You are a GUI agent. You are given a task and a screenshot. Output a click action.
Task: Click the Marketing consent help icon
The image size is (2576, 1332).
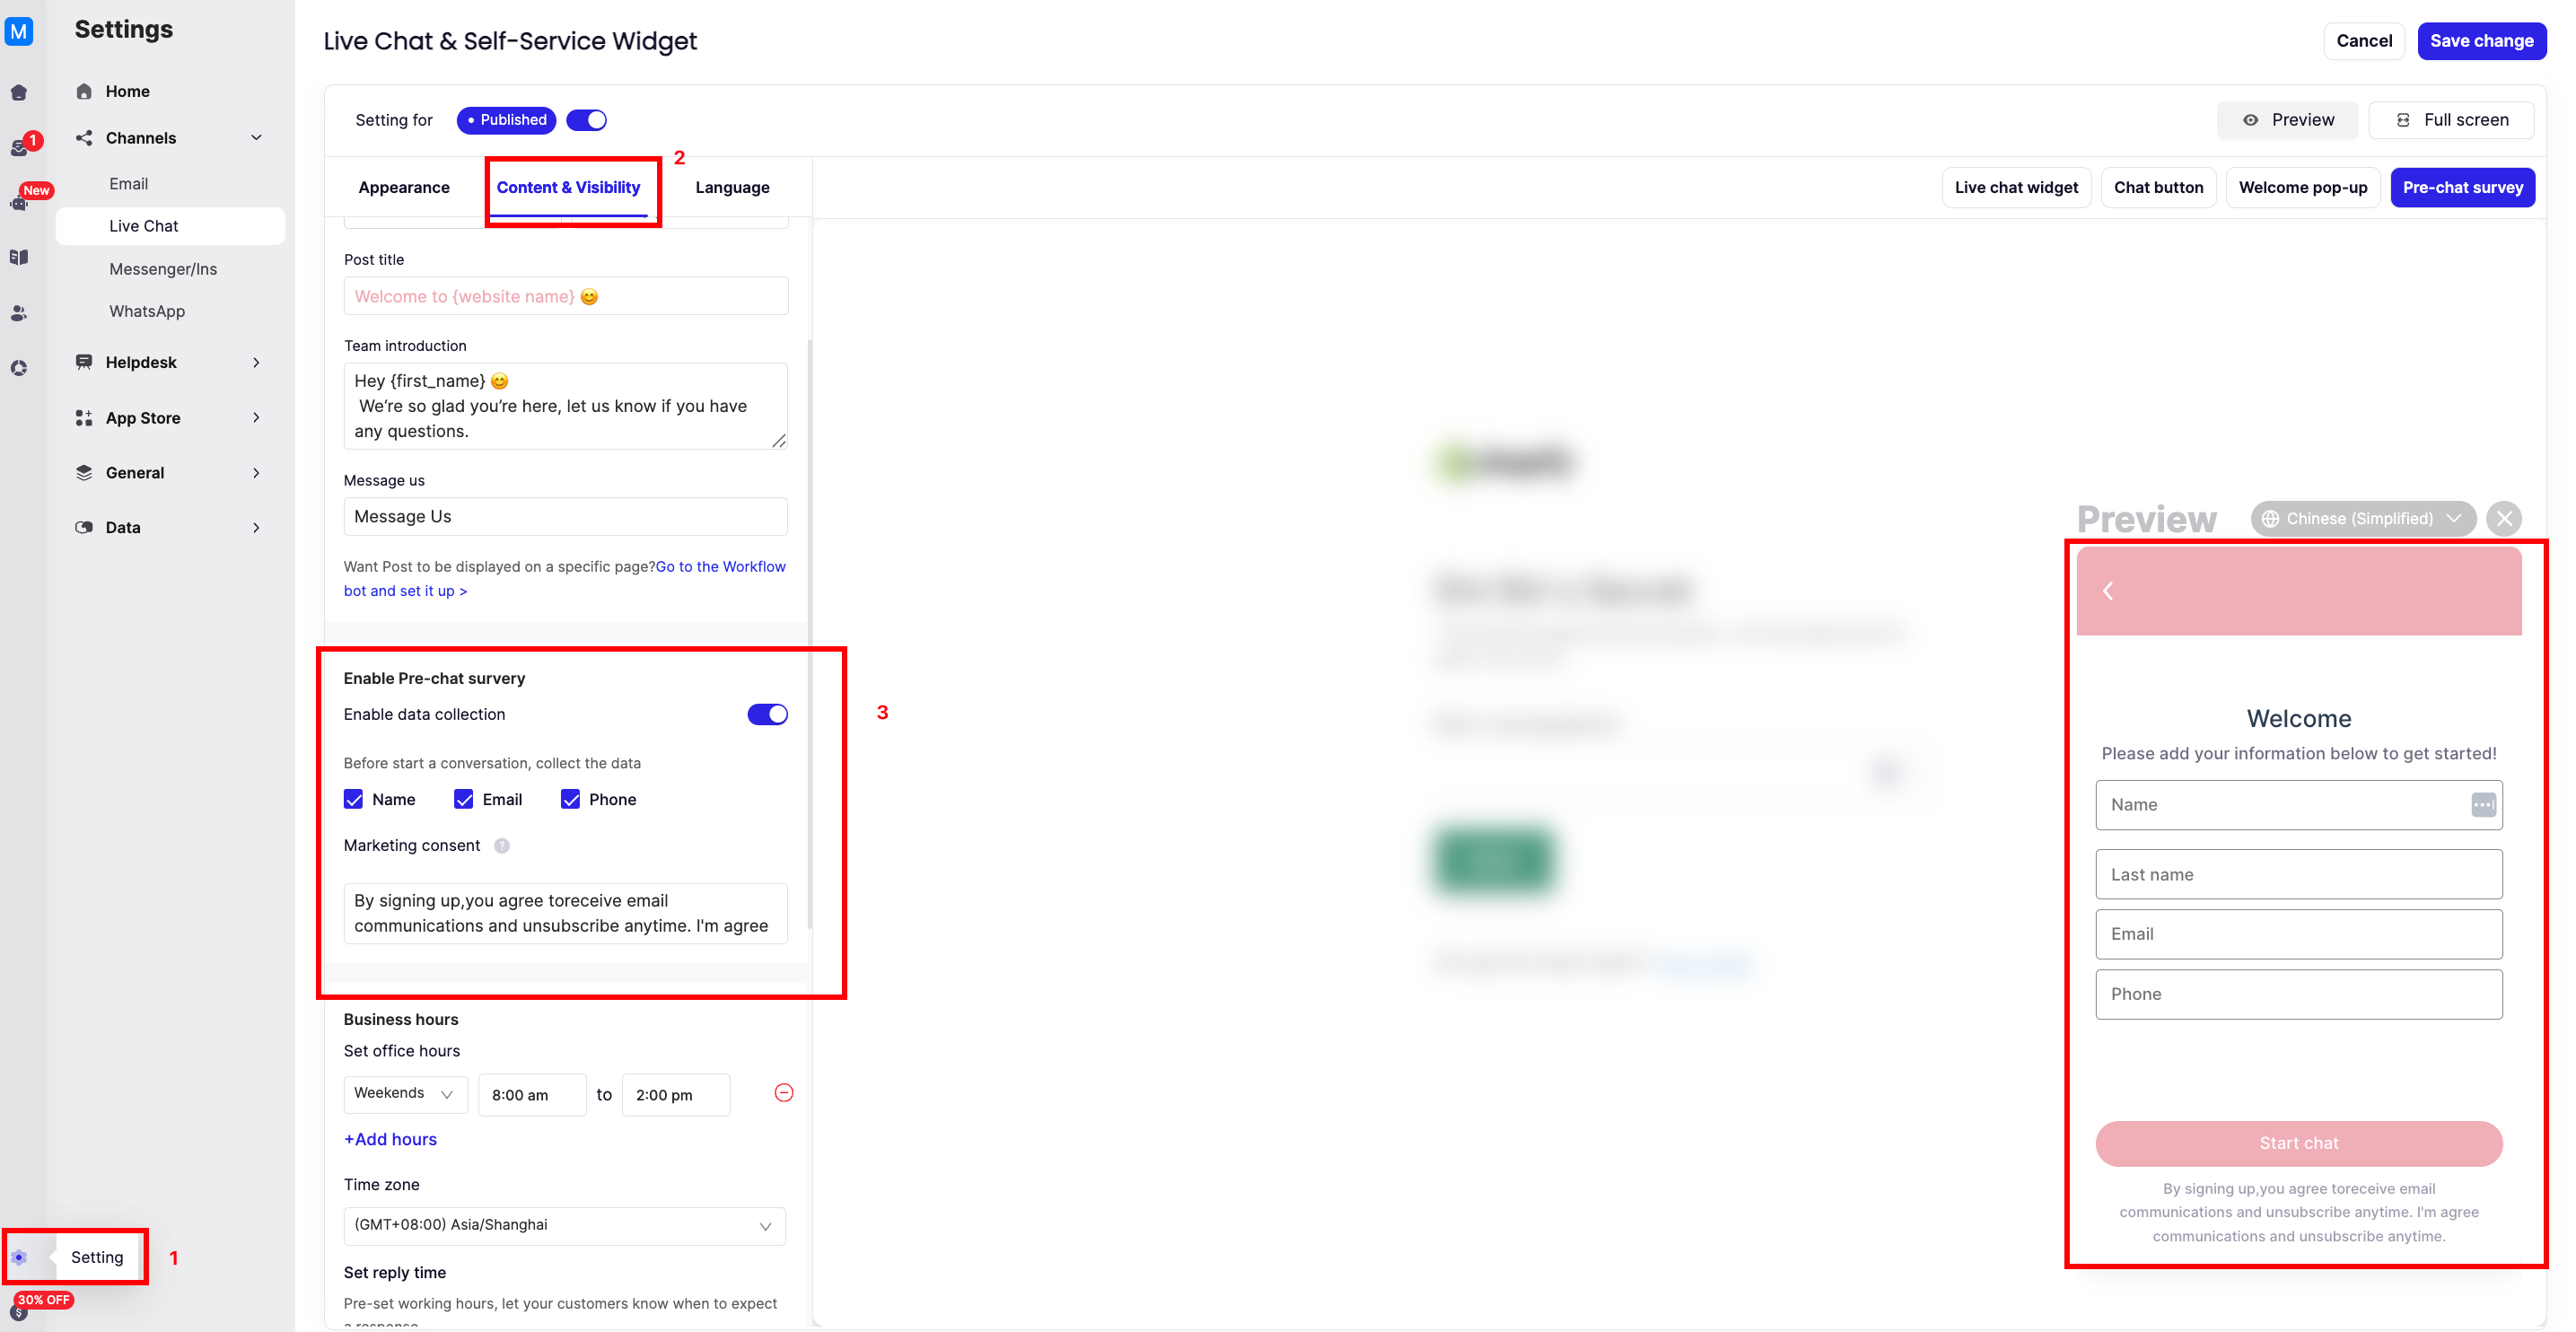coord(502,846)
